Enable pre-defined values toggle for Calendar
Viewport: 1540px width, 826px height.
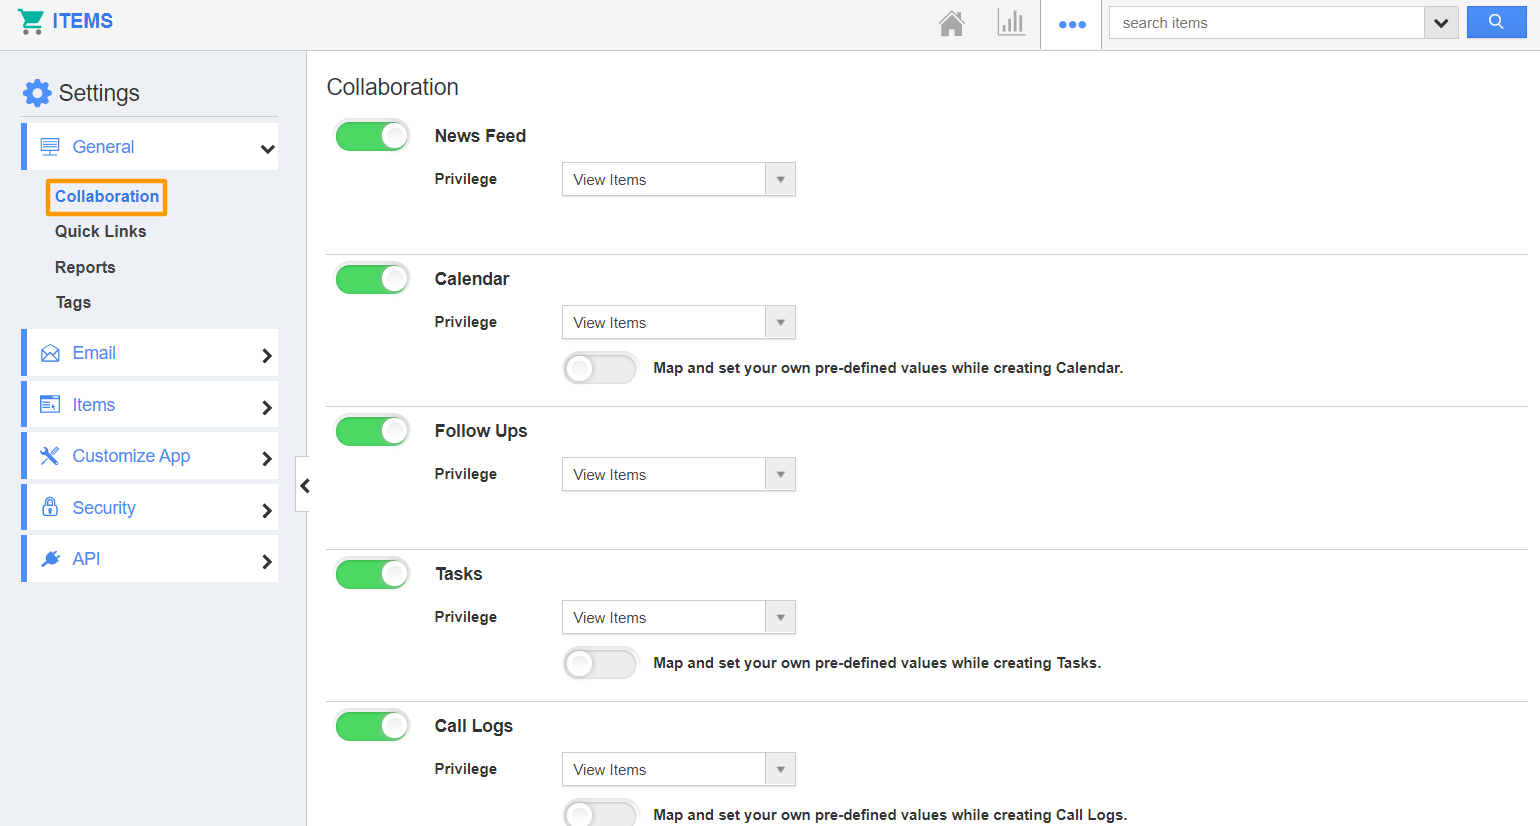pyautogui.click(x=600, y=368)
